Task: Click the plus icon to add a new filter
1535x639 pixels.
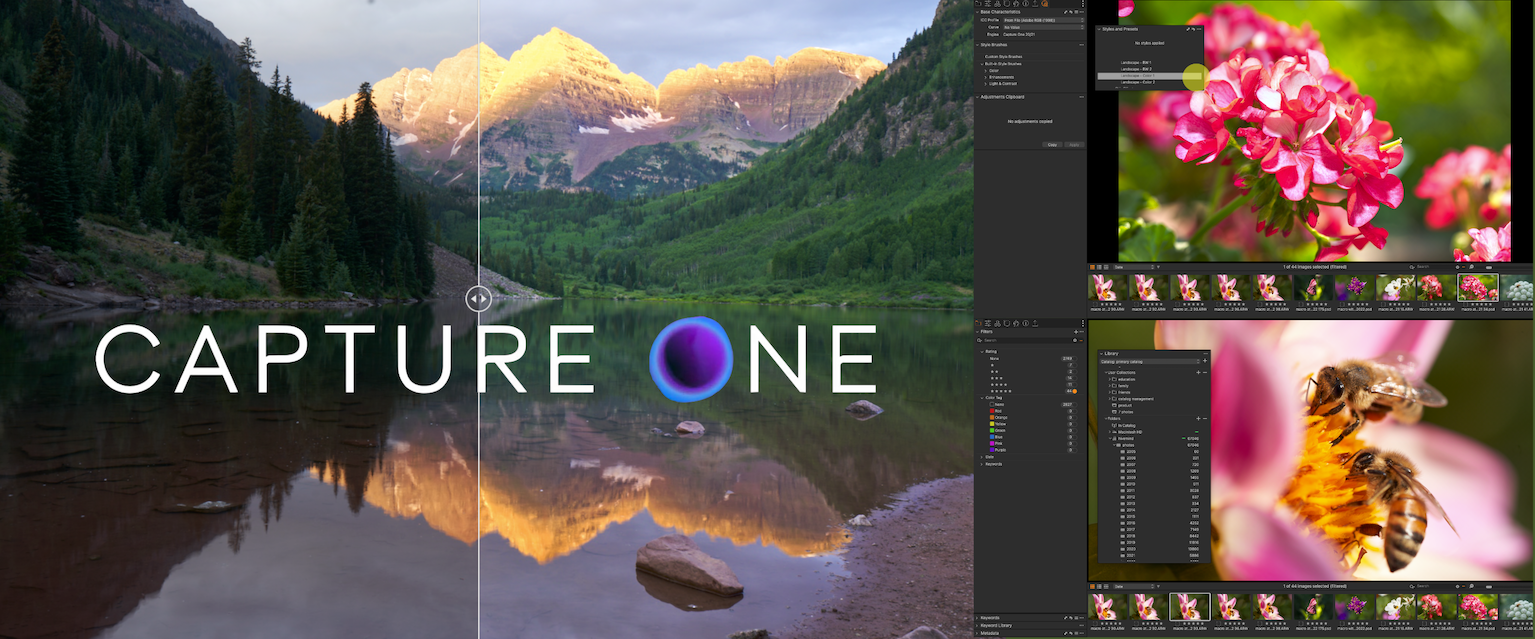Action: tap(1075, 332)
